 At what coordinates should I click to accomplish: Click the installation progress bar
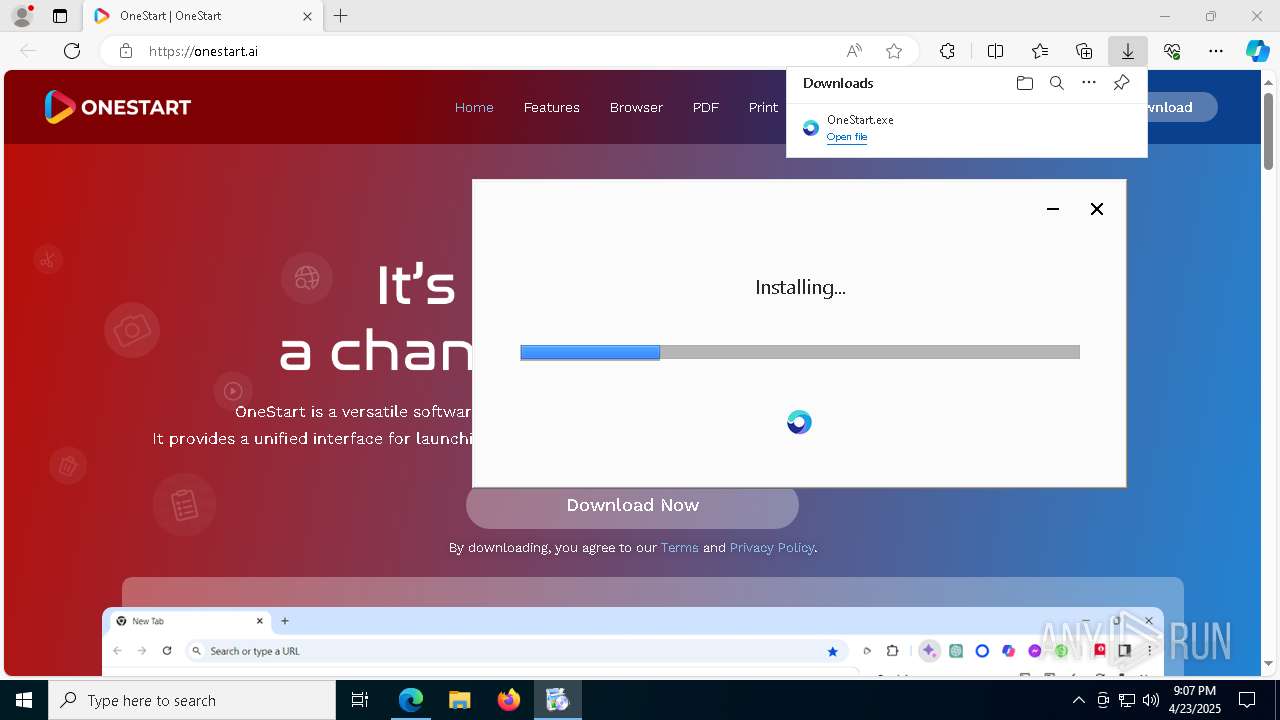pos(800,352)
